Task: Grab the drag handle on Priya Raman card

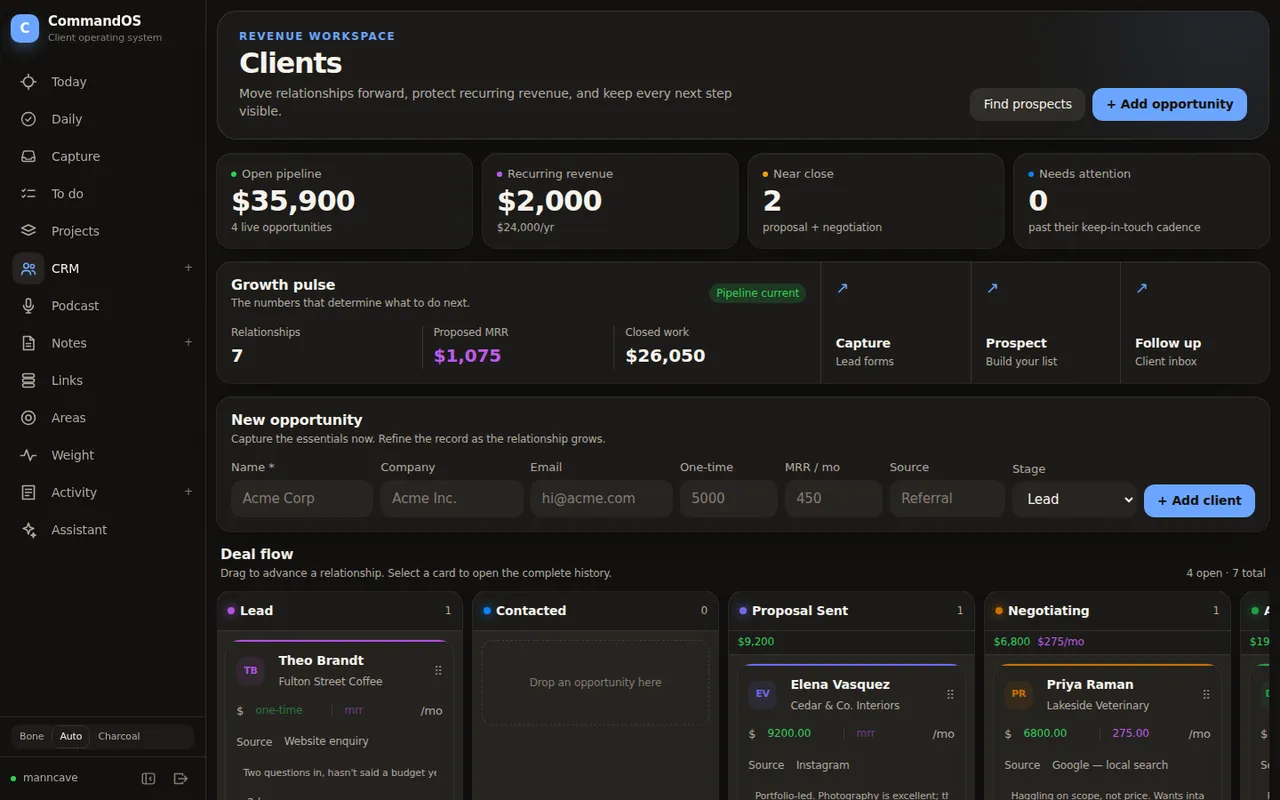Action: point(1206,694)
